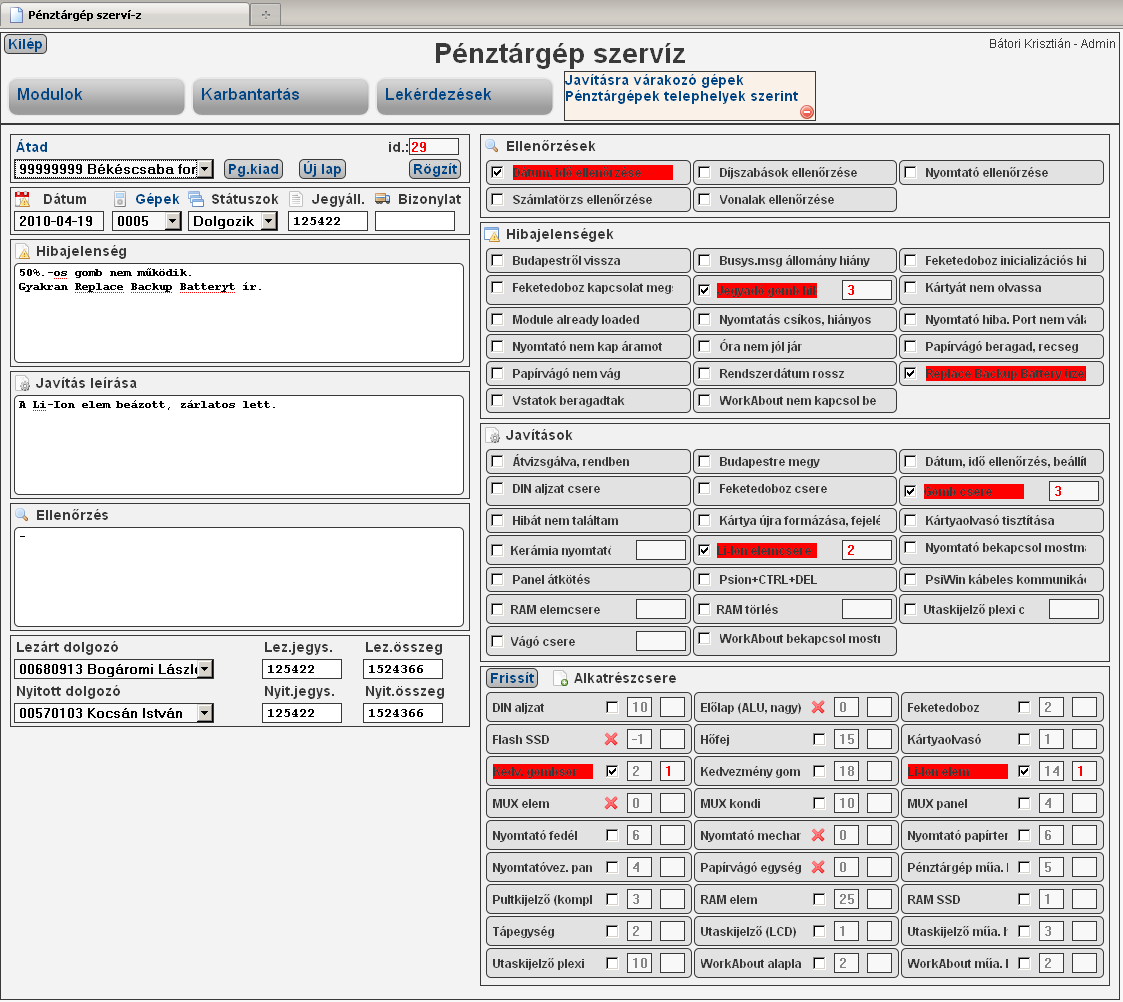1123x1002 pixels.
Task: Click Kerámia nyomtató quantity field
Action: pyautogui.click(x=661, y=550)
